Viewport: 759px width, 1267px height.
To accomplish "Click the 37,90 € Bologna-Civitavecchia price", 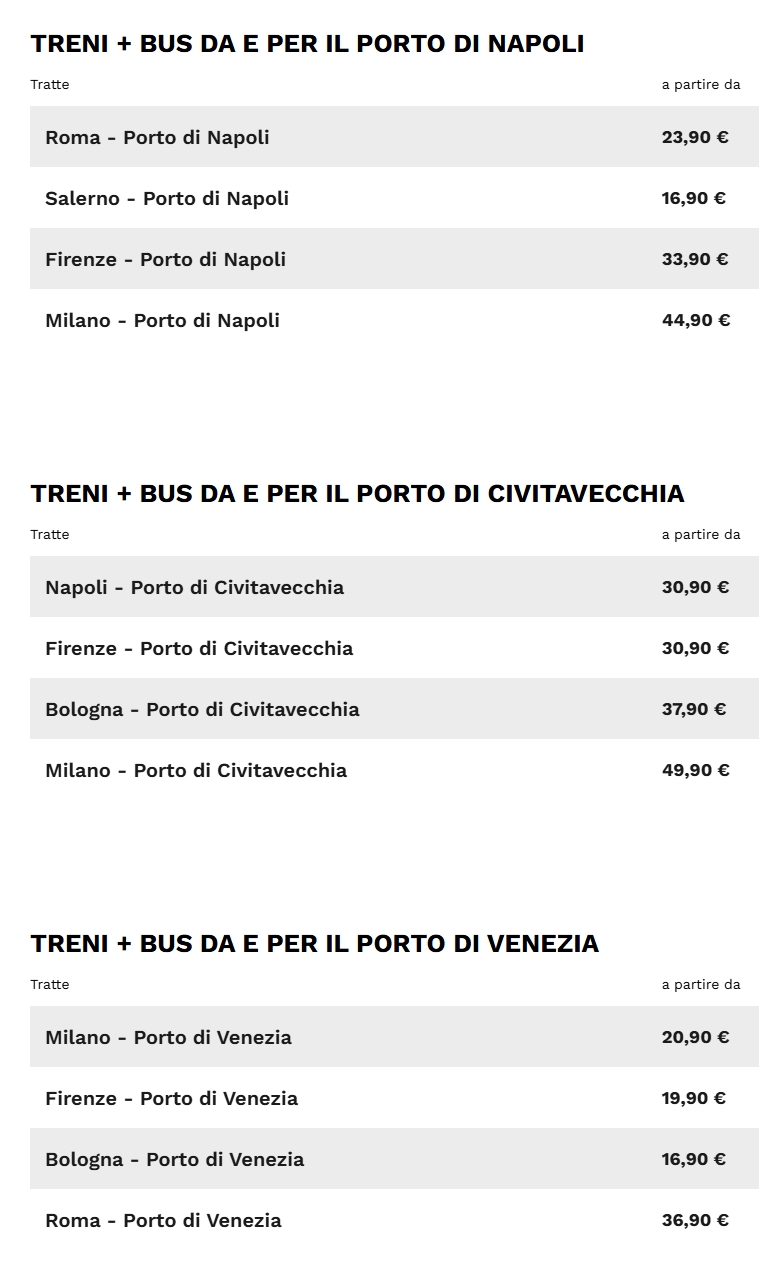I will click(x=694, y=709).
